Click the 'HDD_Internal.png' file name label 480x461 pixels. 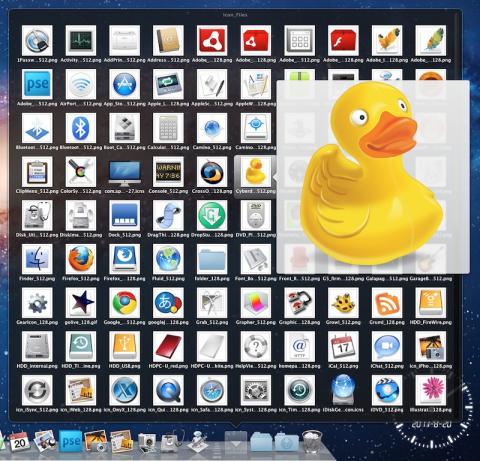(37, 366)
